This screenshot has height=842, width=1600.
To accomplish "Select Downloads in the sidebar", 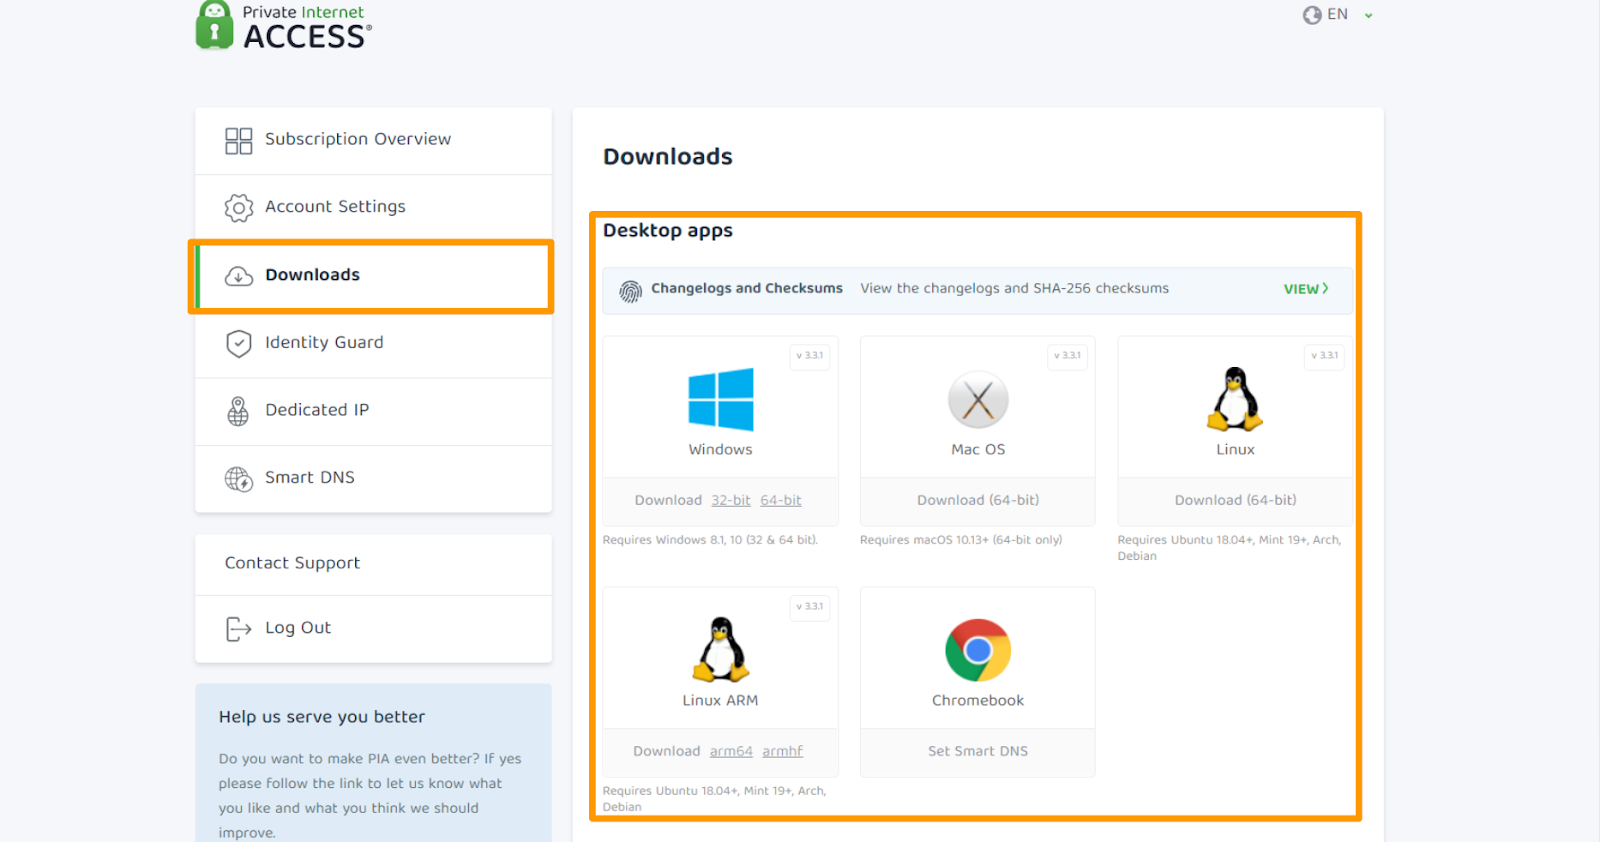I will pos(373,276).
